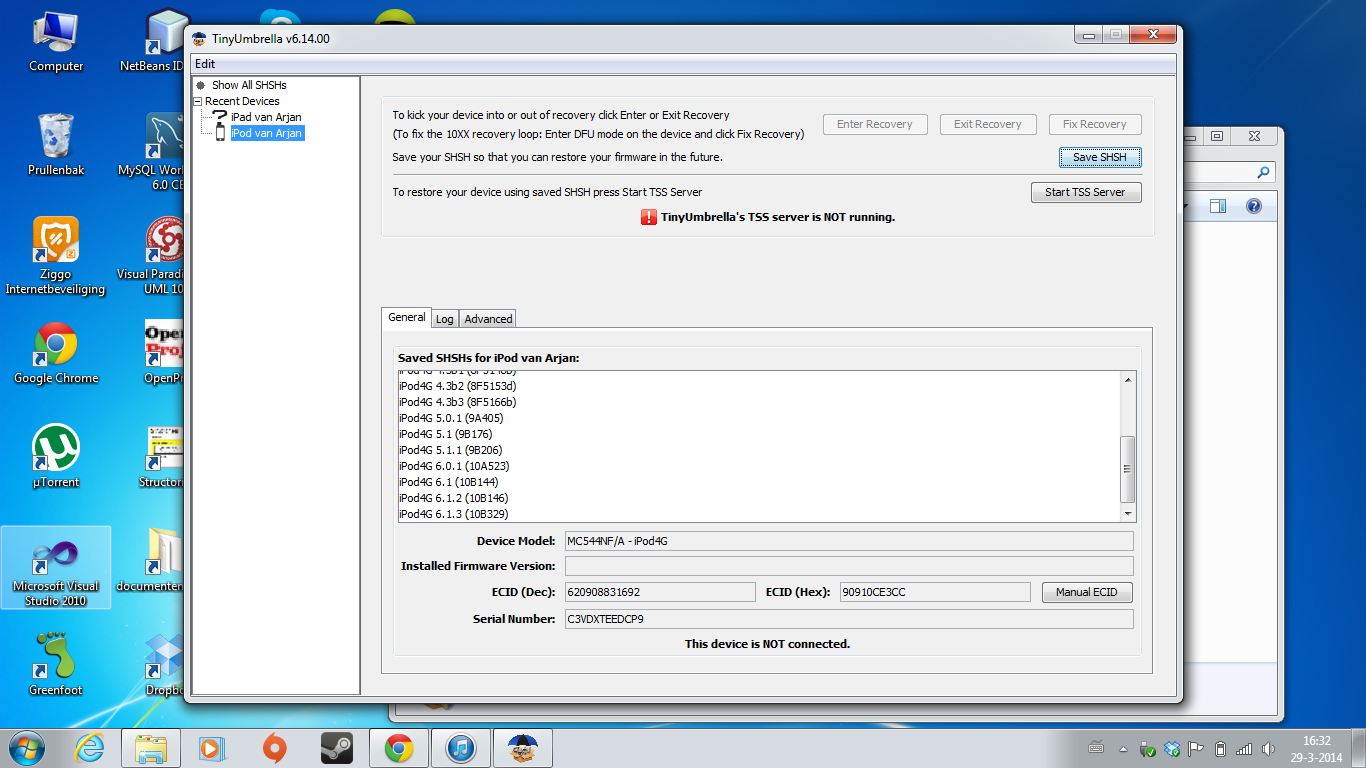The height and width of the screenshot is (768, 1366).
Task: Click the ECID (Hex) field
Action: [935, 592]
